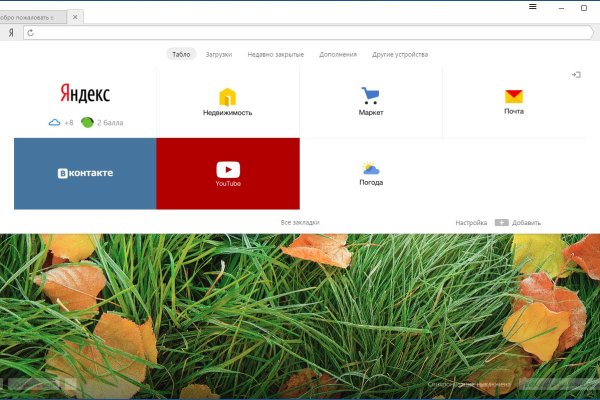
Task: Click the Yandex 'Я' home button
Action: 10,33
